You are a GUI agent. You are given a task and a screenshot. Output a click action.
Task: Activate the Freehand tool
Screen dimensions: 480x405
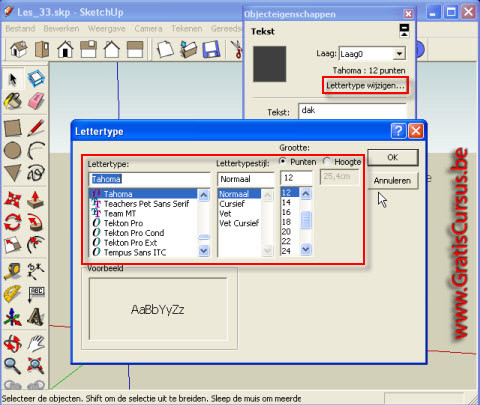click(x=36, y=173)
